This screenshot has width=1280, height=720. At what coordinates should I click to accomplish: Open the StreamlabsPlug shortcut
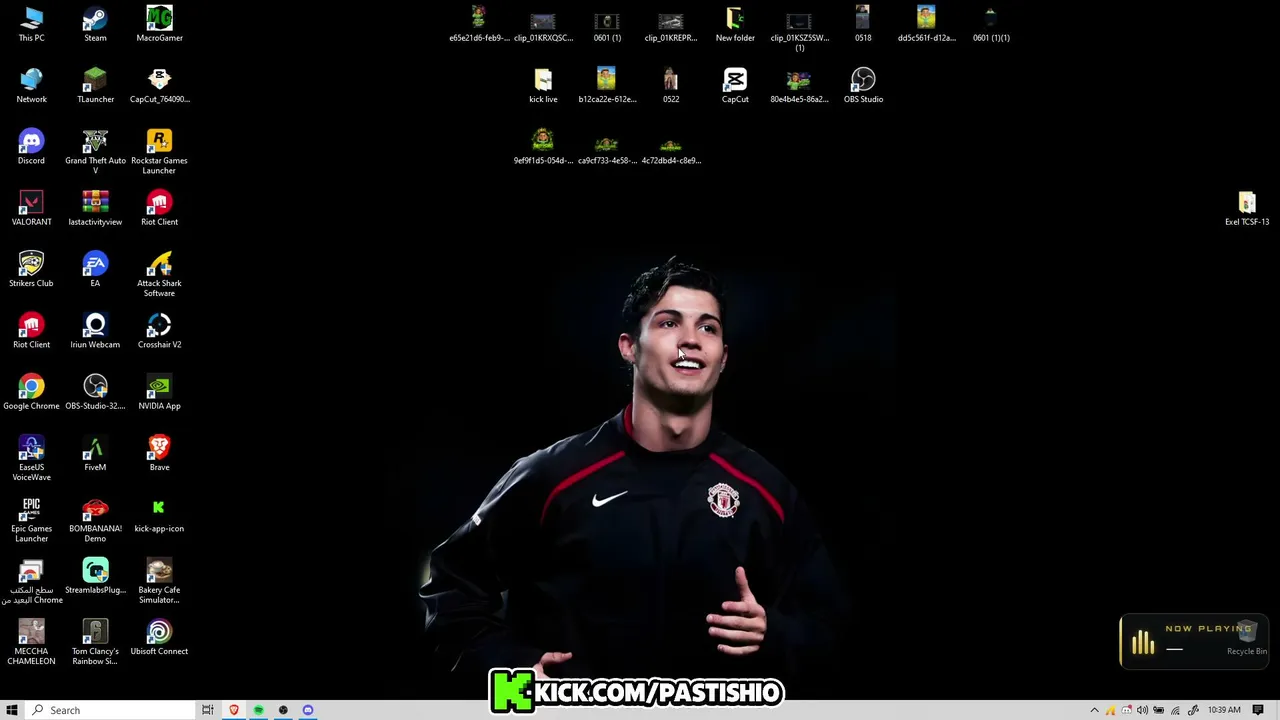(x=95, y=575)
